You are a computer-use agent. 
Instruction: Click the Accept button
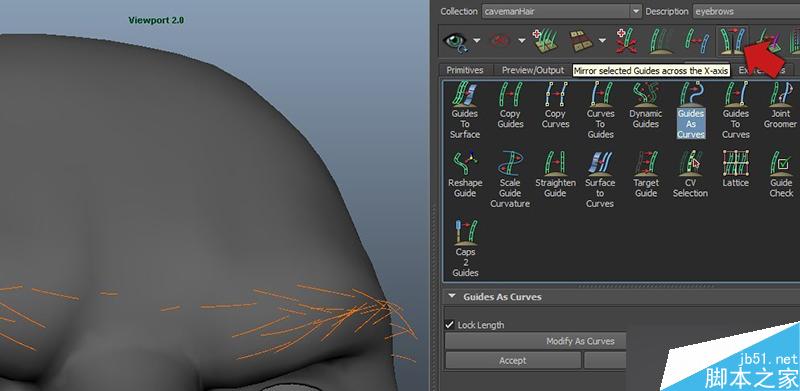(513, 360)
